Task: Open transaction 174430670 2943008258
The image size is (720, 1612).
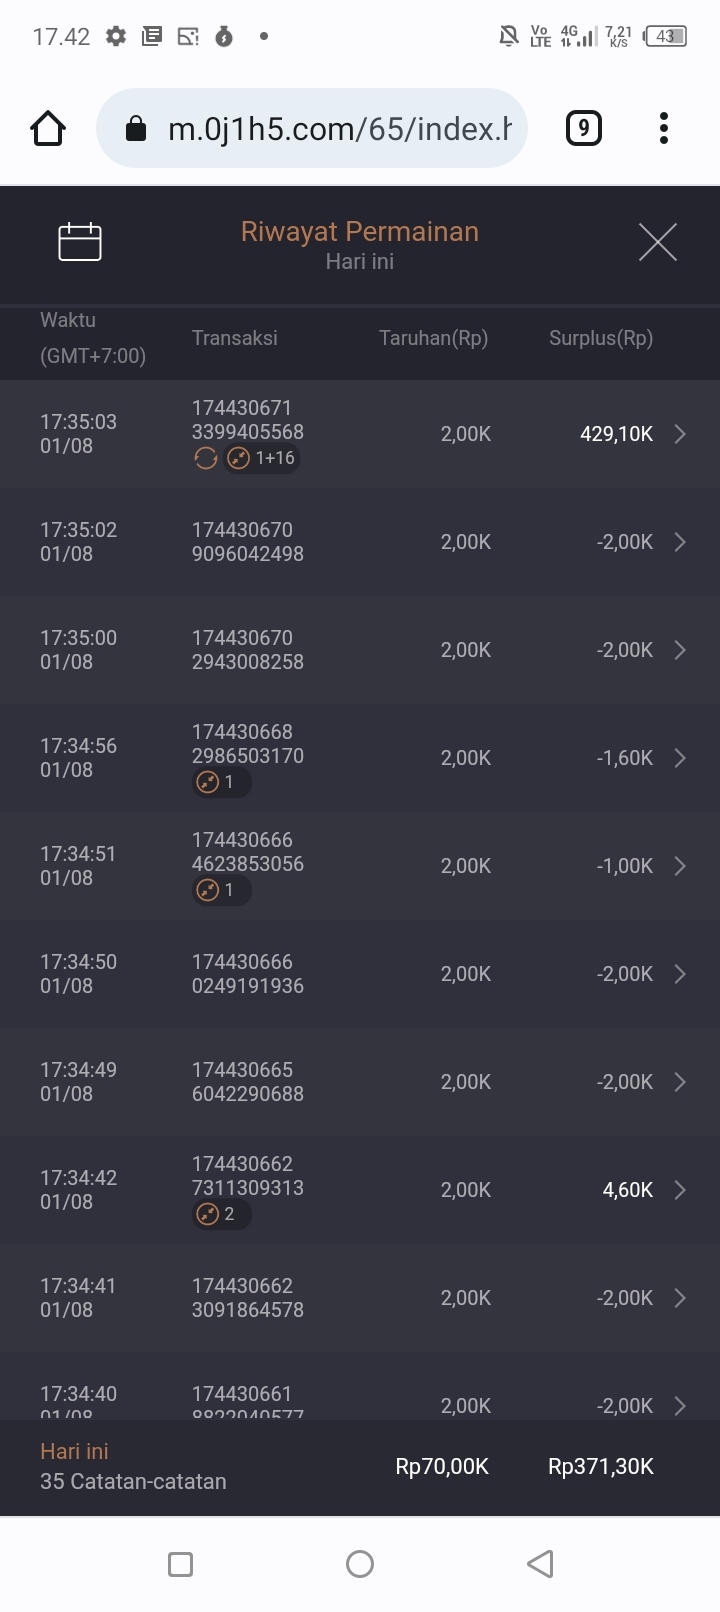Action: pos(248,650)
